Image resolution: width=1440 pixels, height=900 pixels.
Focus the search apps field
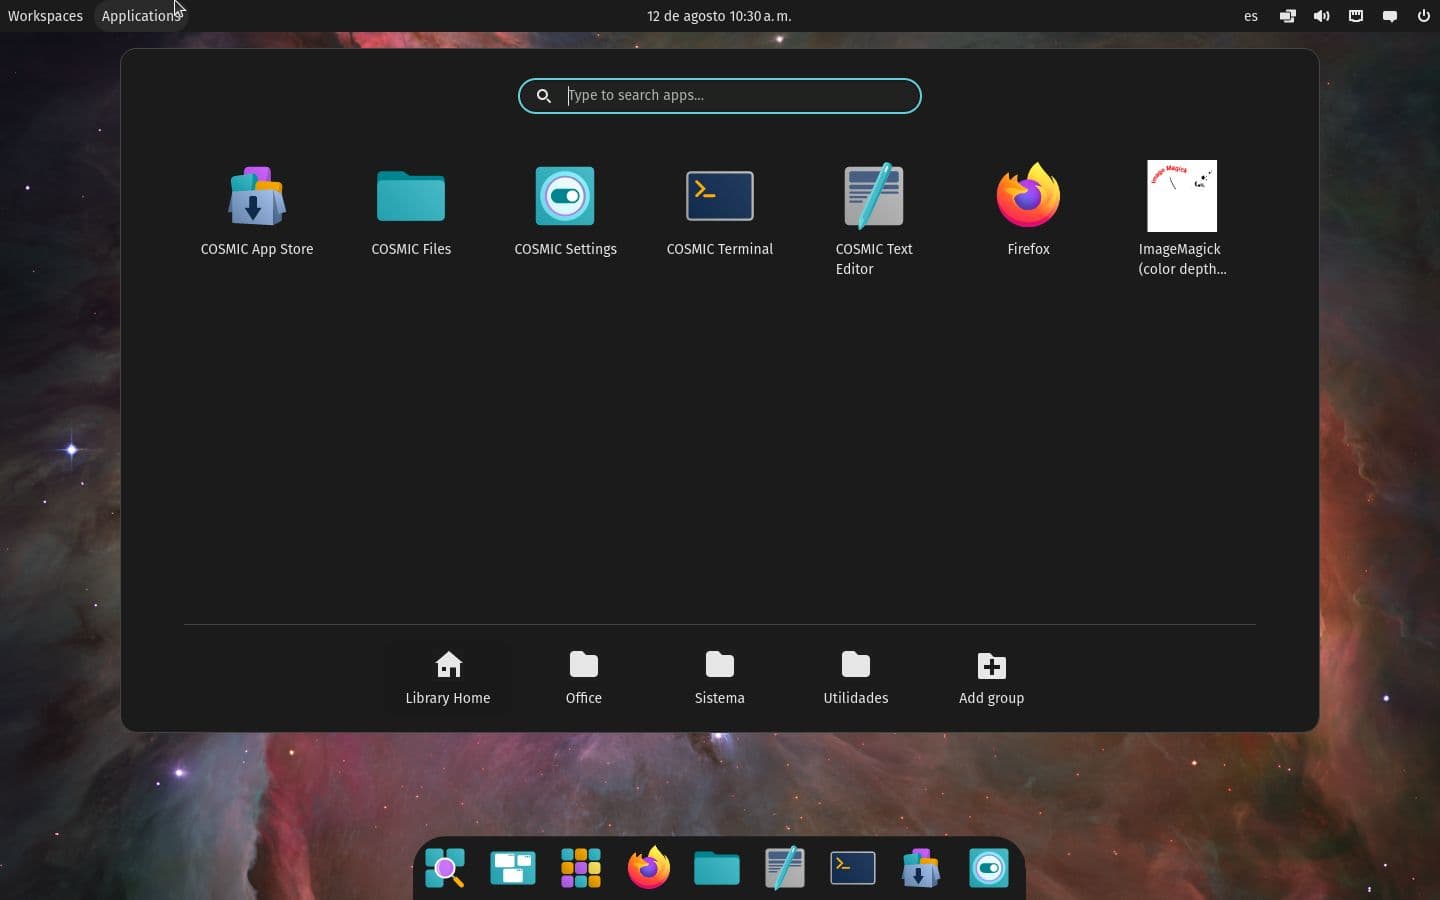pos(720,96)
